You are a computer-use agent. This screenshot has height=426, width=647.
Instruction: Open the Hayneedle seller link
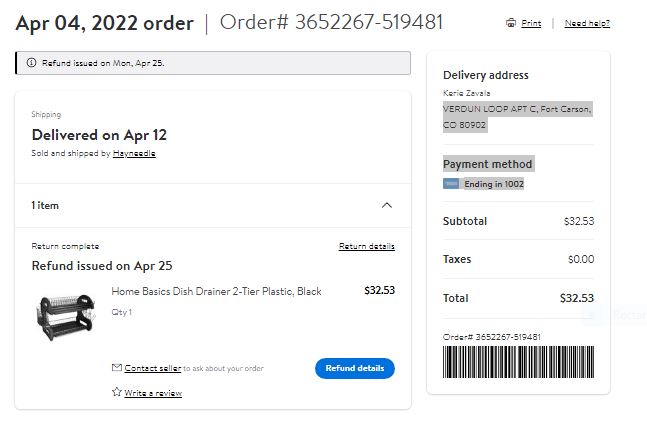[x=134, y=153]
